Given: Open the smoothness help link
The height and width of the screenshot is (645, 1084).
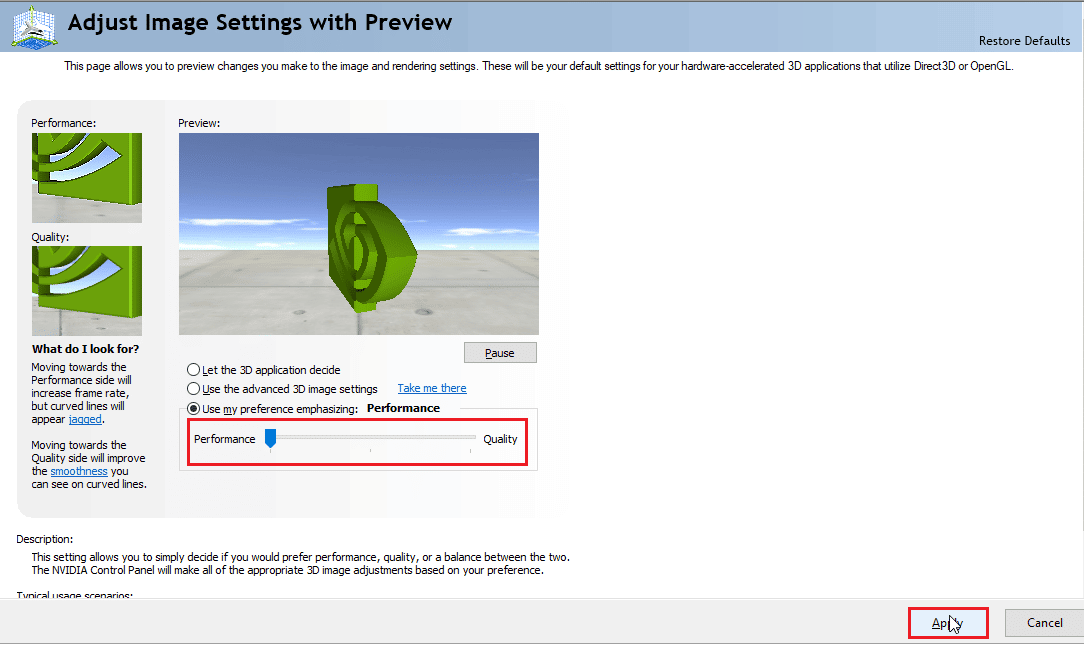Looking at the screenshot, I should tap(79, 471).
